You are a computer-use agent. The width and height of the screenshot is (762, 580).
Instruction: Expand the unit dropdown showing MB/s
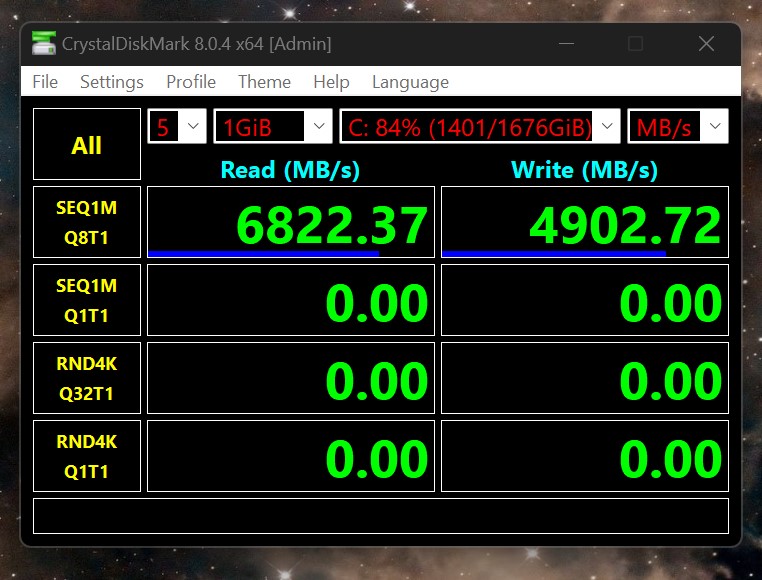678,126
